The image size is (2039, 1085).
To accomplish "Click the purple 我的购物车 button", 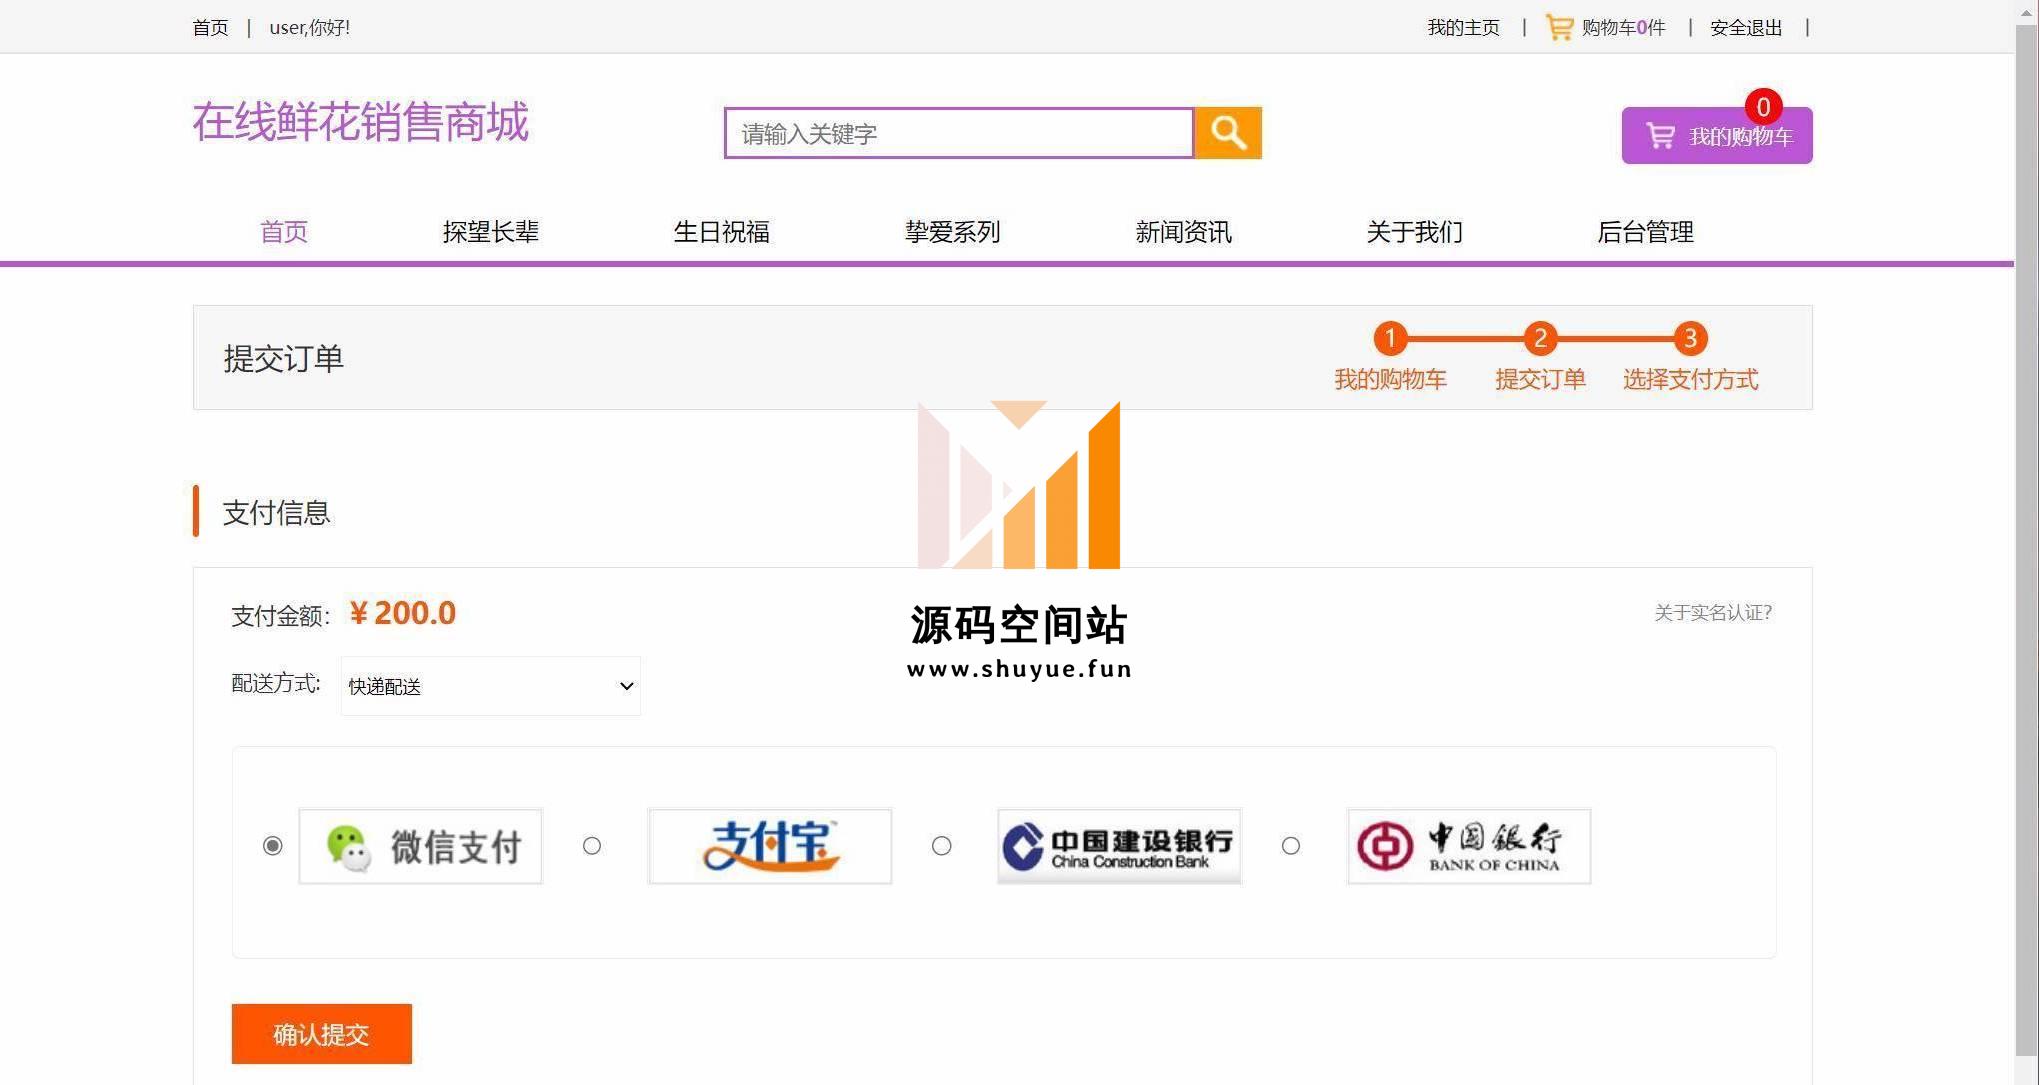I will click(1717, 136).
